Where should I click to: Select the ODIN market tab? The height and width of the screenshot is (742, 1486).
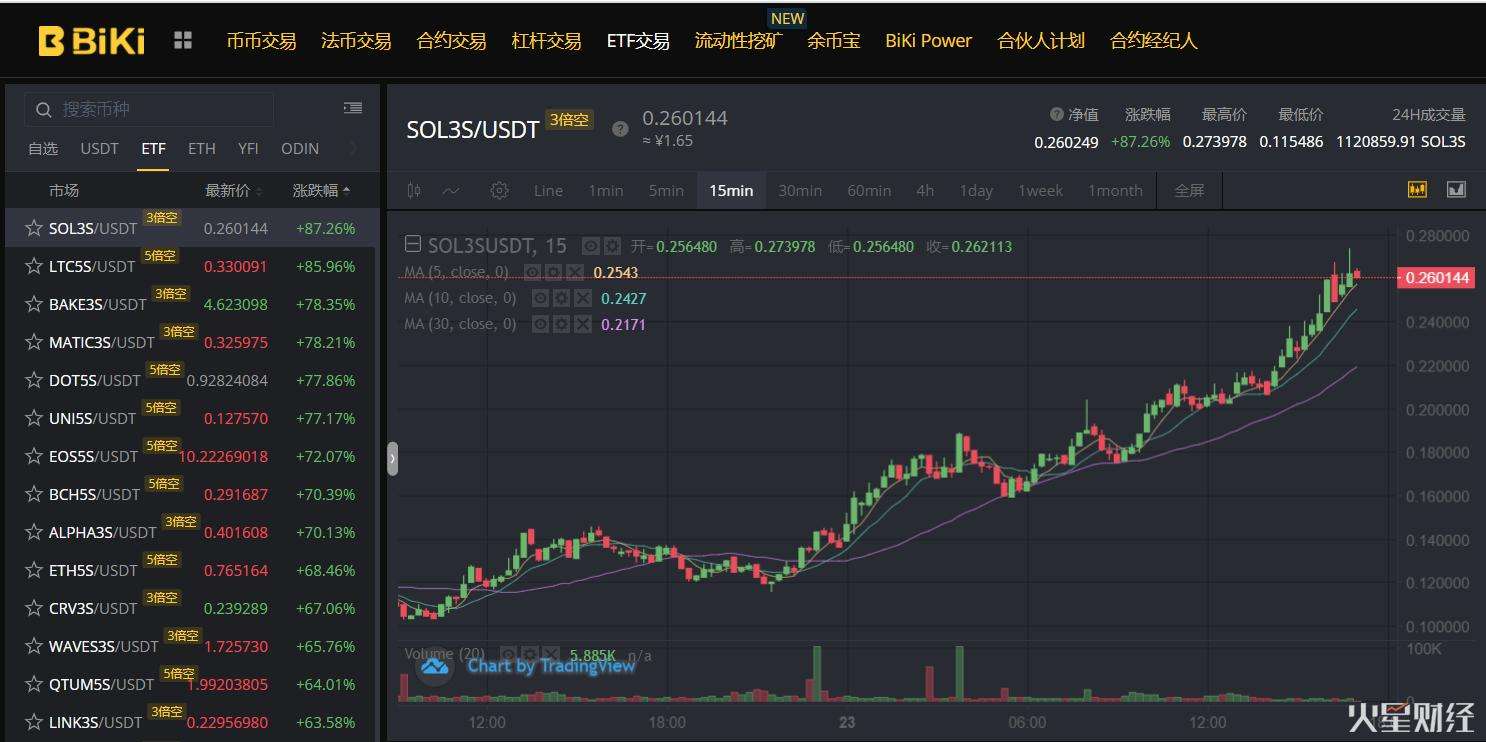pyautogui.click(x=300, y=148)
